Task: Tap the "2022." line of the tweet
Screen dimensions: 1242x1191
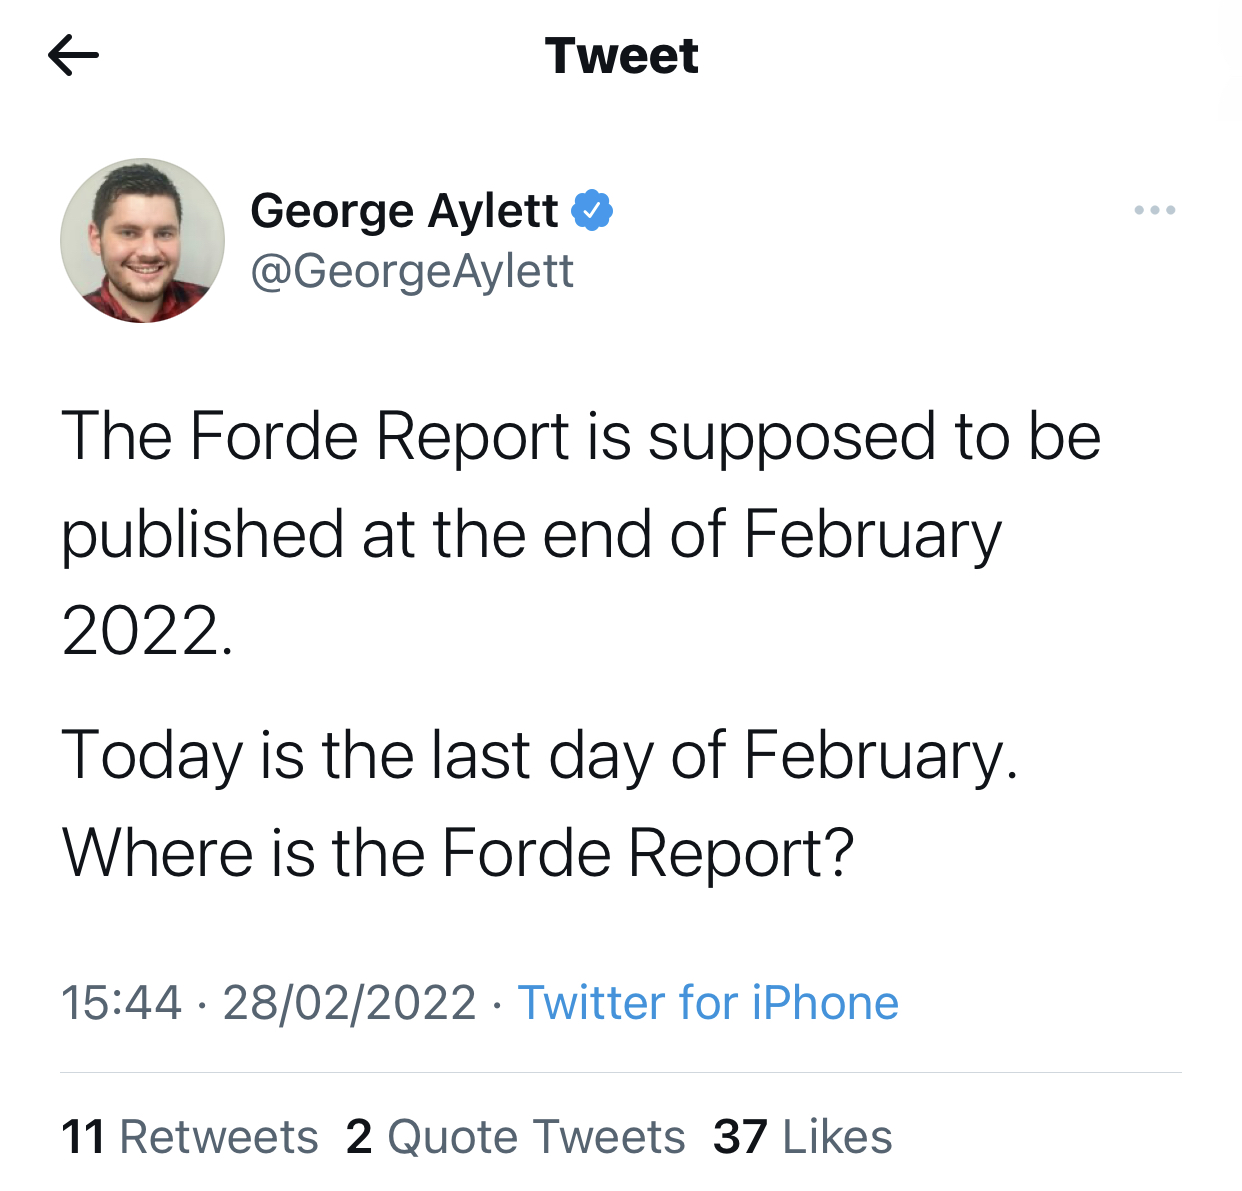Action: [147, 632]
